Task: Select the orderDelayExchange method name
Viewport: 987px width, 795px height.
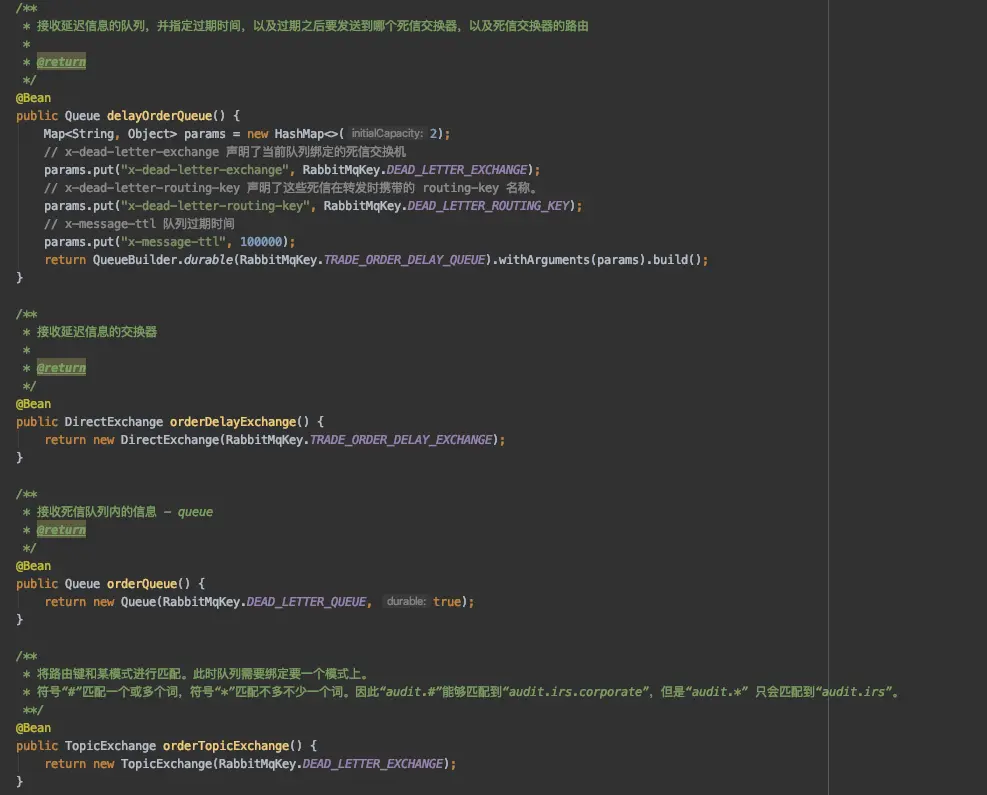Action: point(233,422)
